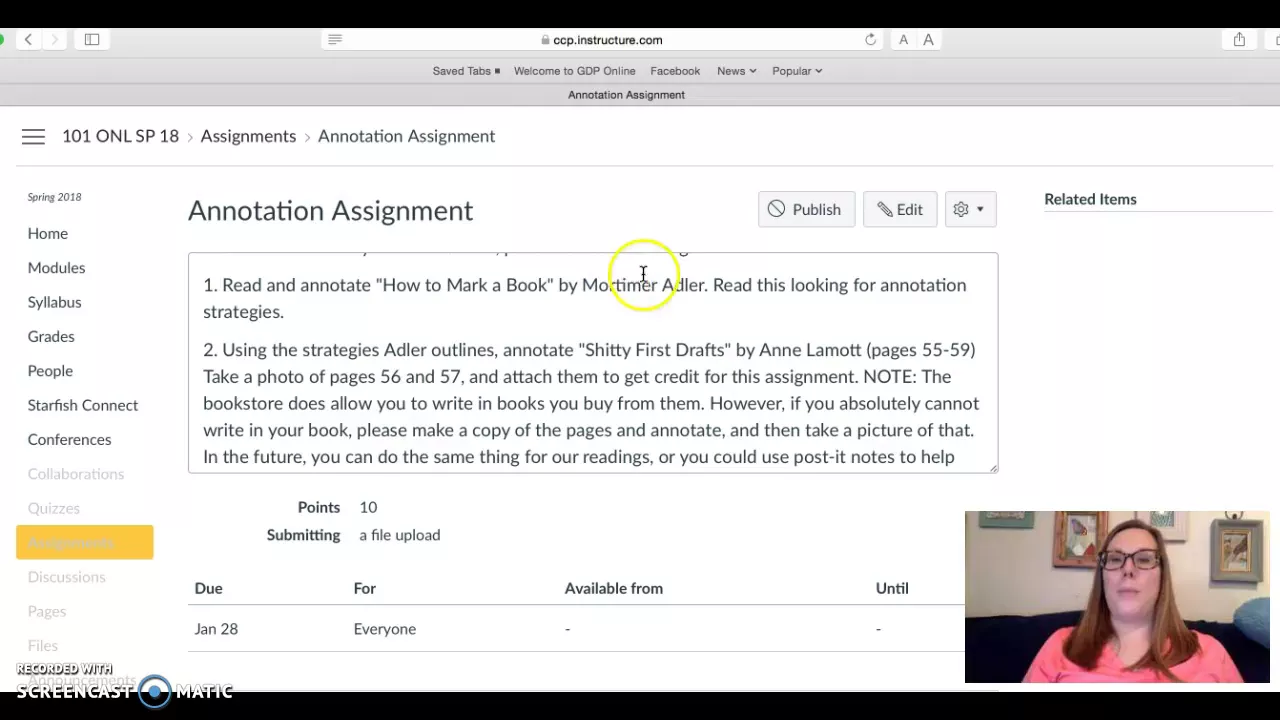Click the Spring 2018 term label
Image resolution: width=1280 pixels, height=720 pixels.
(x=54, y=197)
